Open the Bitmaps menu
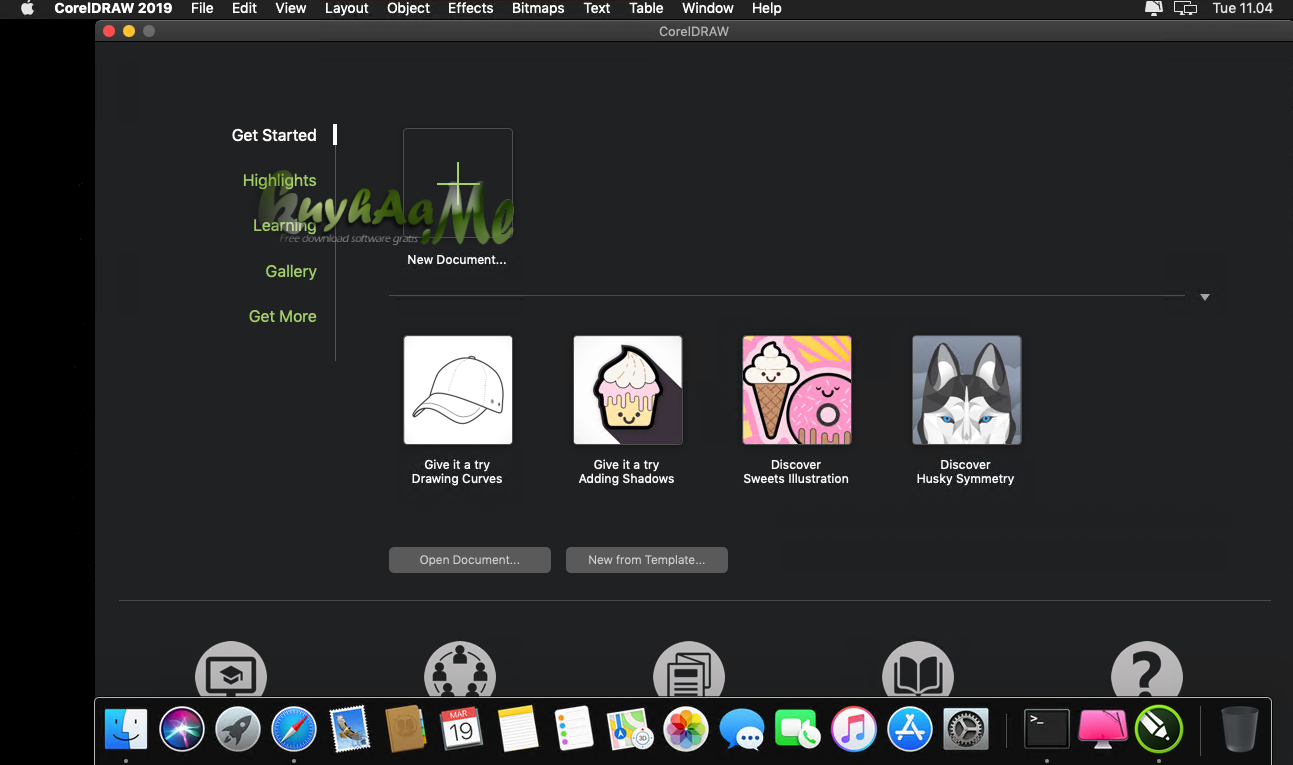Viewport: 1293px width, 765px height. (x=538, y=8)
